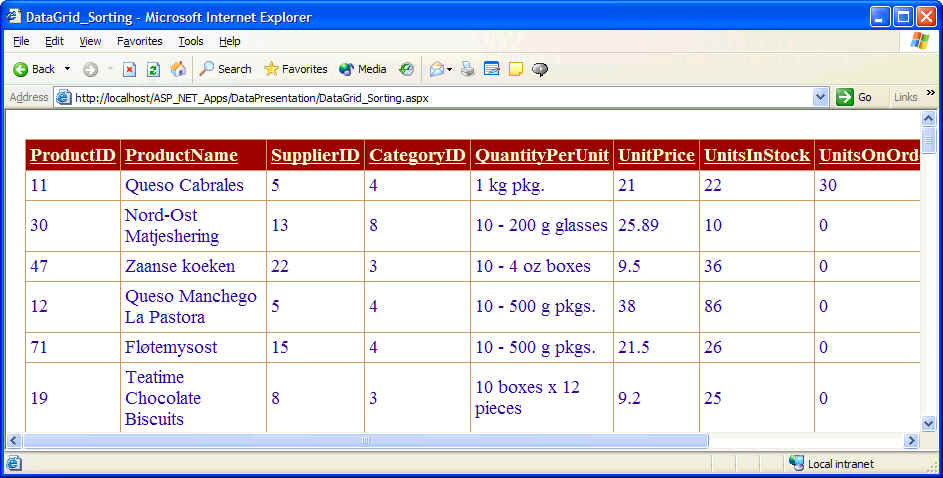Open the Mail button dropdown

449,69
